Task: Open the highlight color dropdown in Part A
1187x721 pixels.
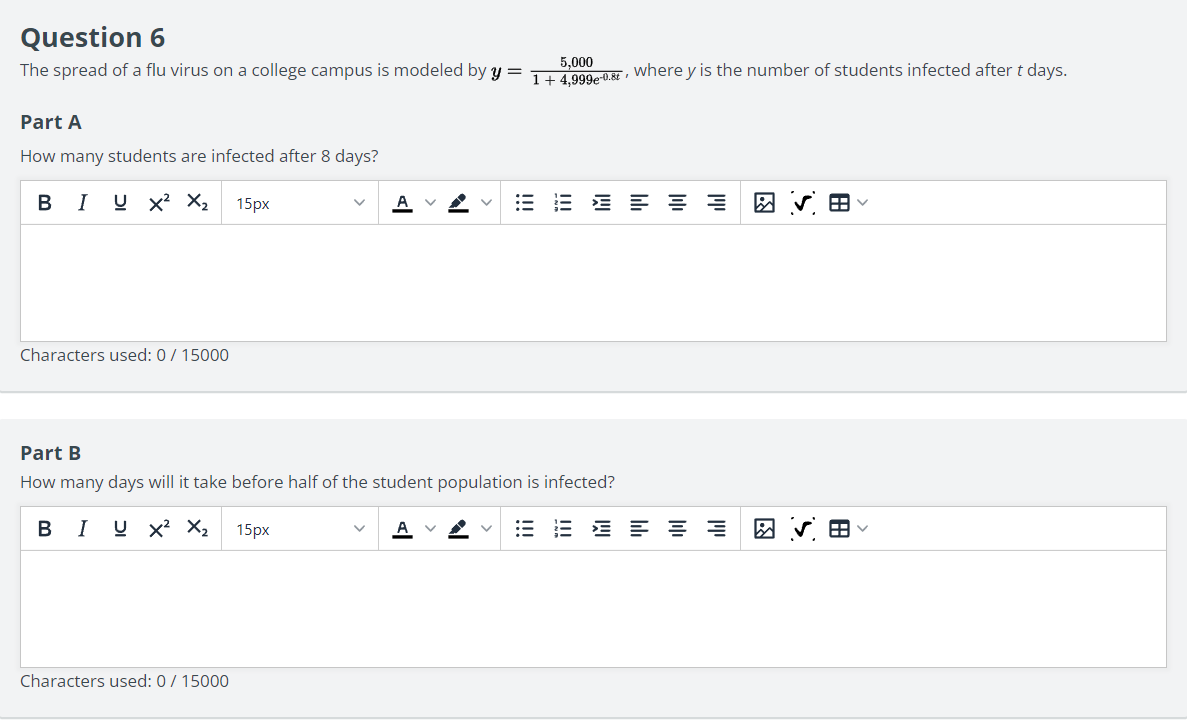Action: (x=487, y=202)
